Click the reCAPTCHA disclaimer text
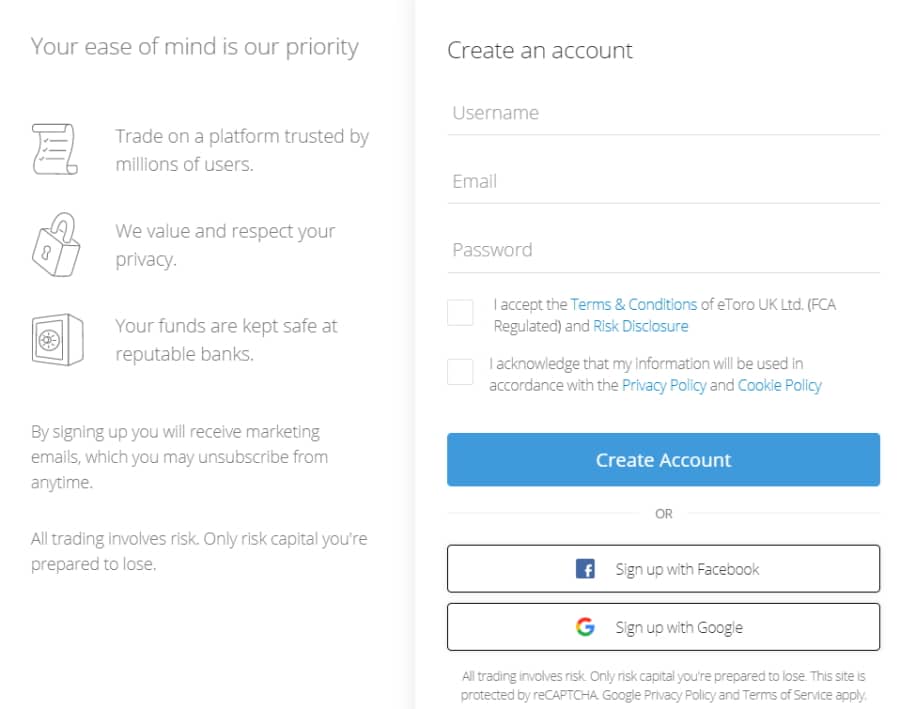This screenshot has height=709, width=900. (664, 685)
